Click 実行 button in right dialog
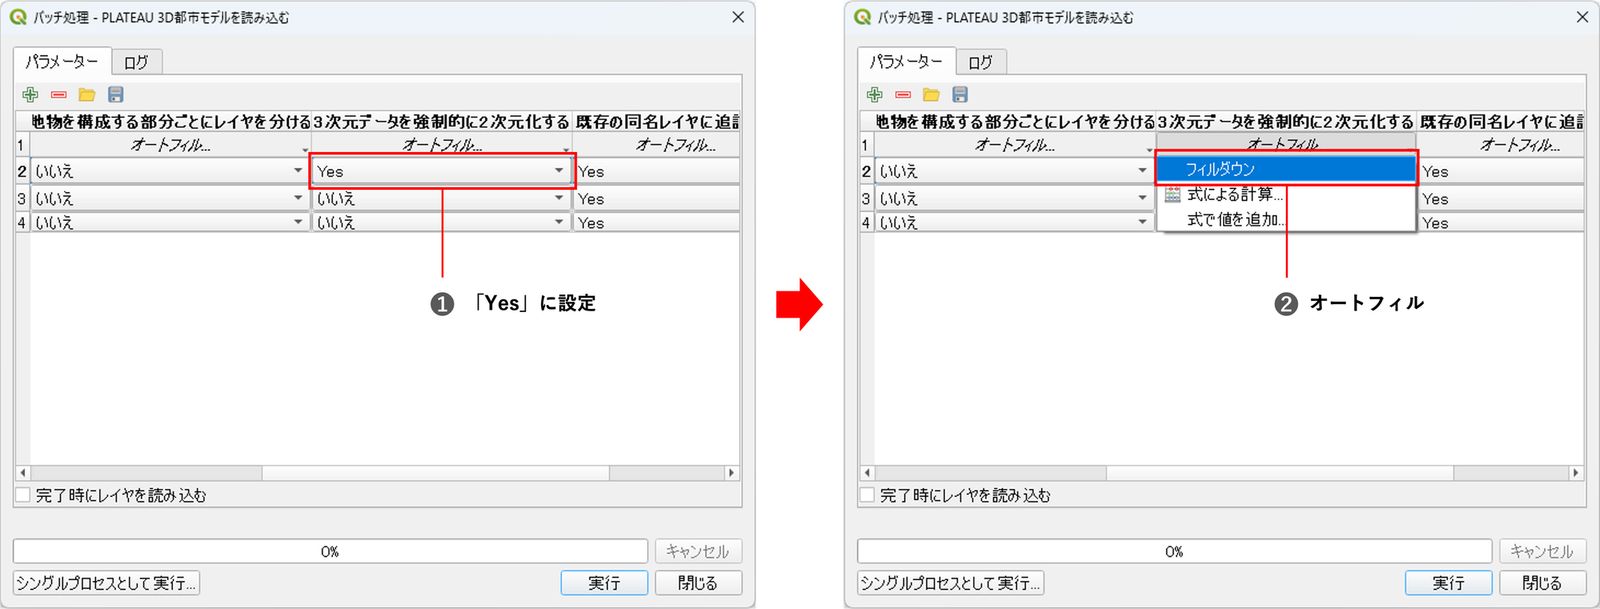The height and width of the screenshot is (609, 1600). [x=1448, y=583]
